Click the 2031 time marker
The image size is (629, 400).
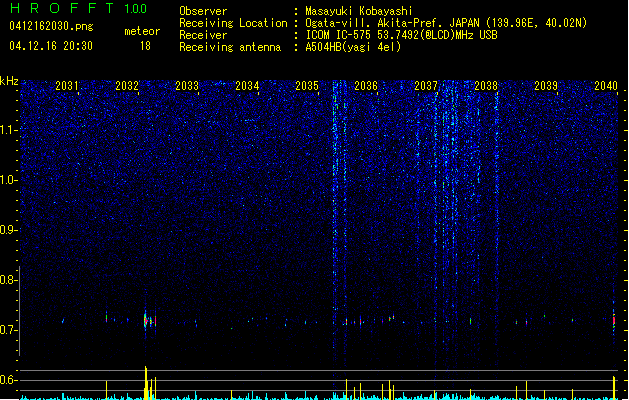click(67, 86)
